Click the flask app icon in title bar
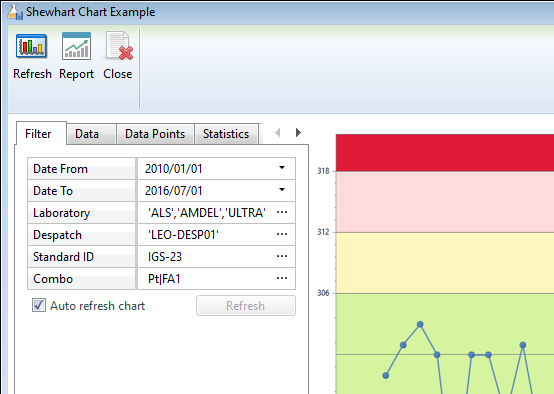554x394 pixels. point(14,12)
